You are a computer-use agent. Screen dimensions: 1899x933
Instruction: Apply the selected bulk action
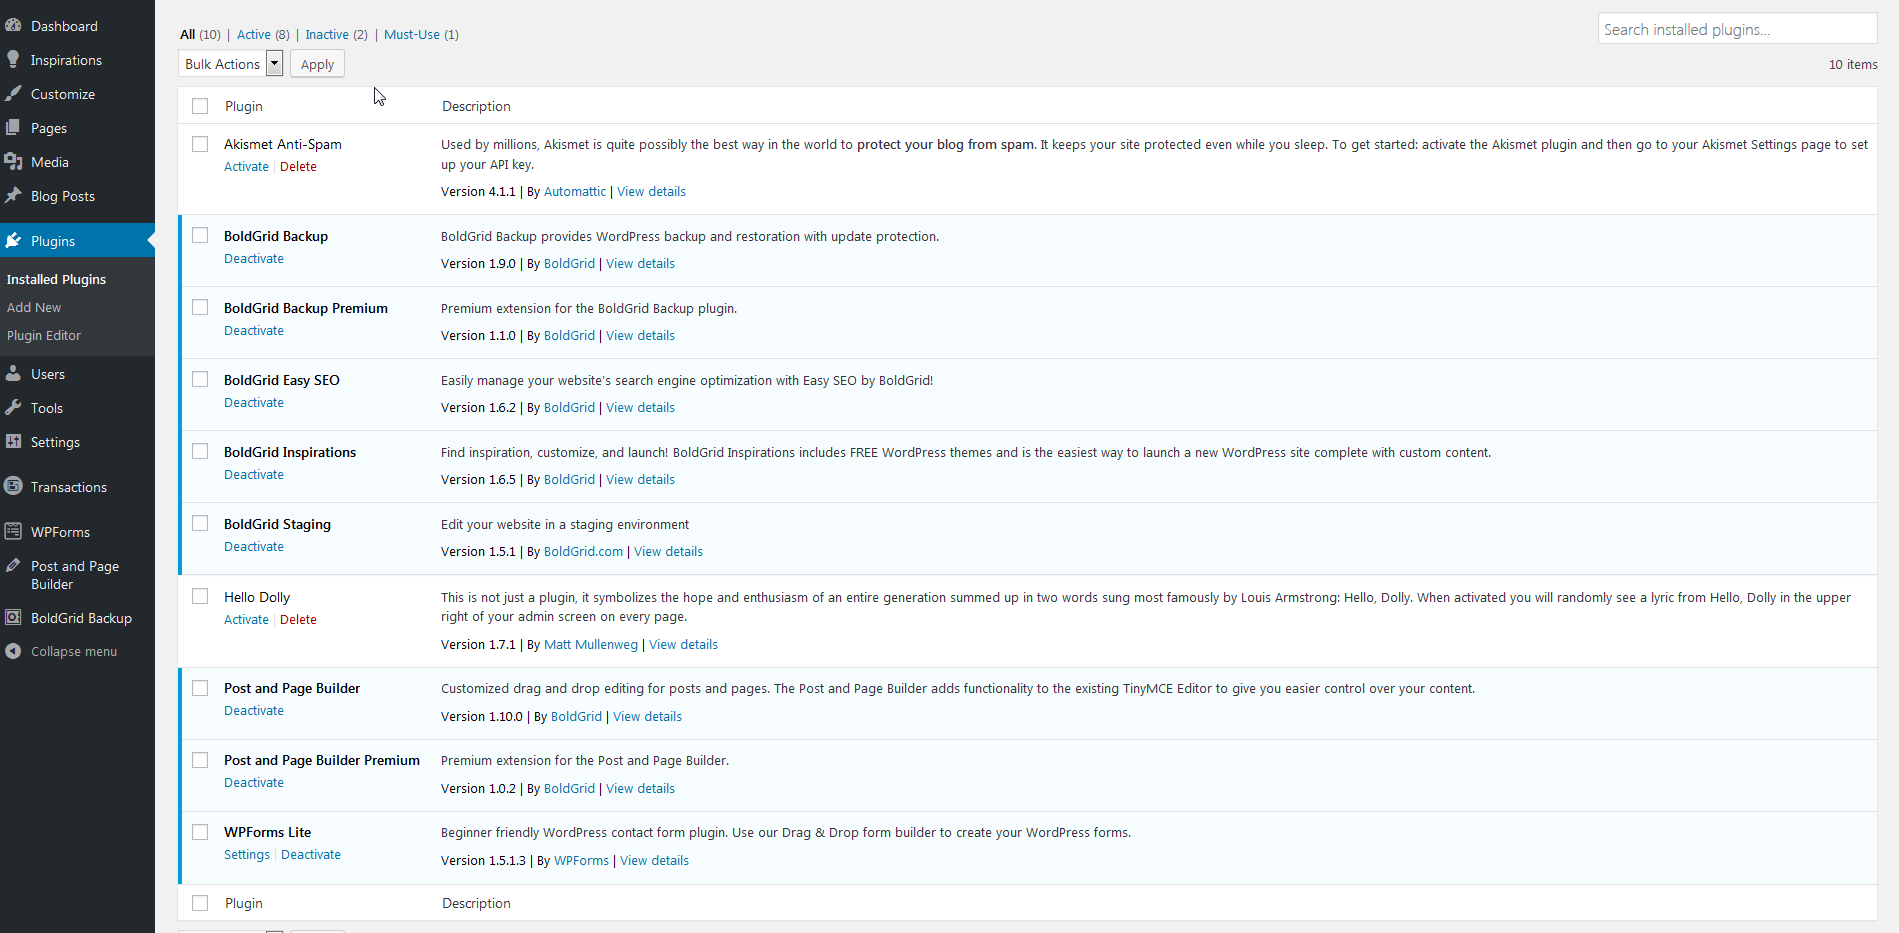point(316,63)
